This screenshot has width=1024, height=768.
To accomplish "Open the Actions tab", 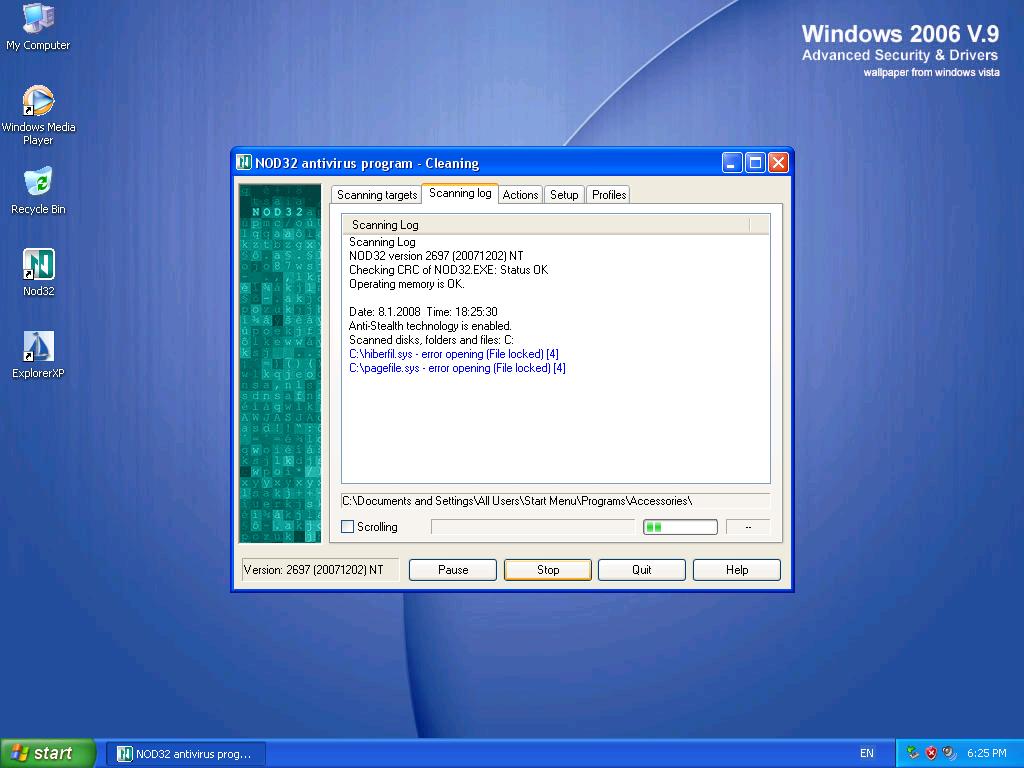I will (x=520, y=195).
